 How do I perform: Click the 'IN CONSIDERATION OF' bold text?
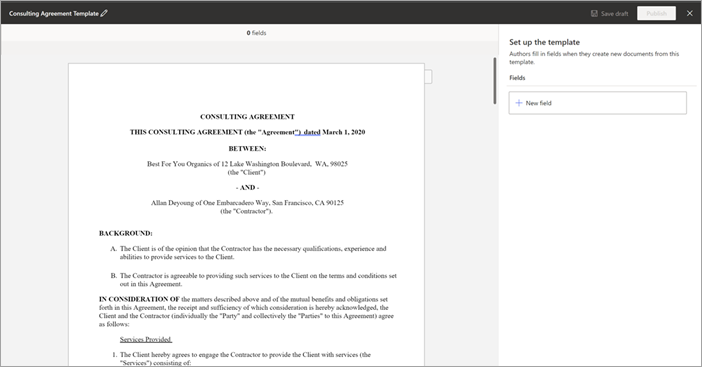pos(139,299)
